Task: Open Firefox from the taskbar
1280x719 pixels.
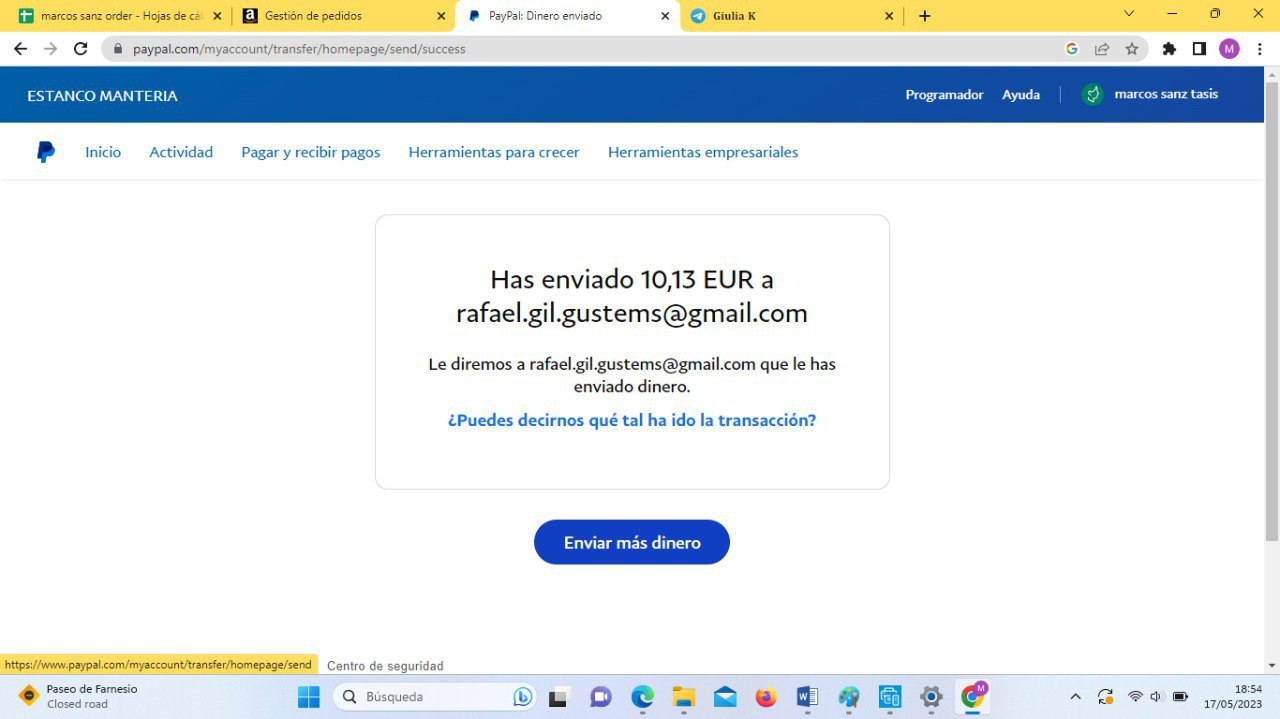Action: [x=765, y=697]
